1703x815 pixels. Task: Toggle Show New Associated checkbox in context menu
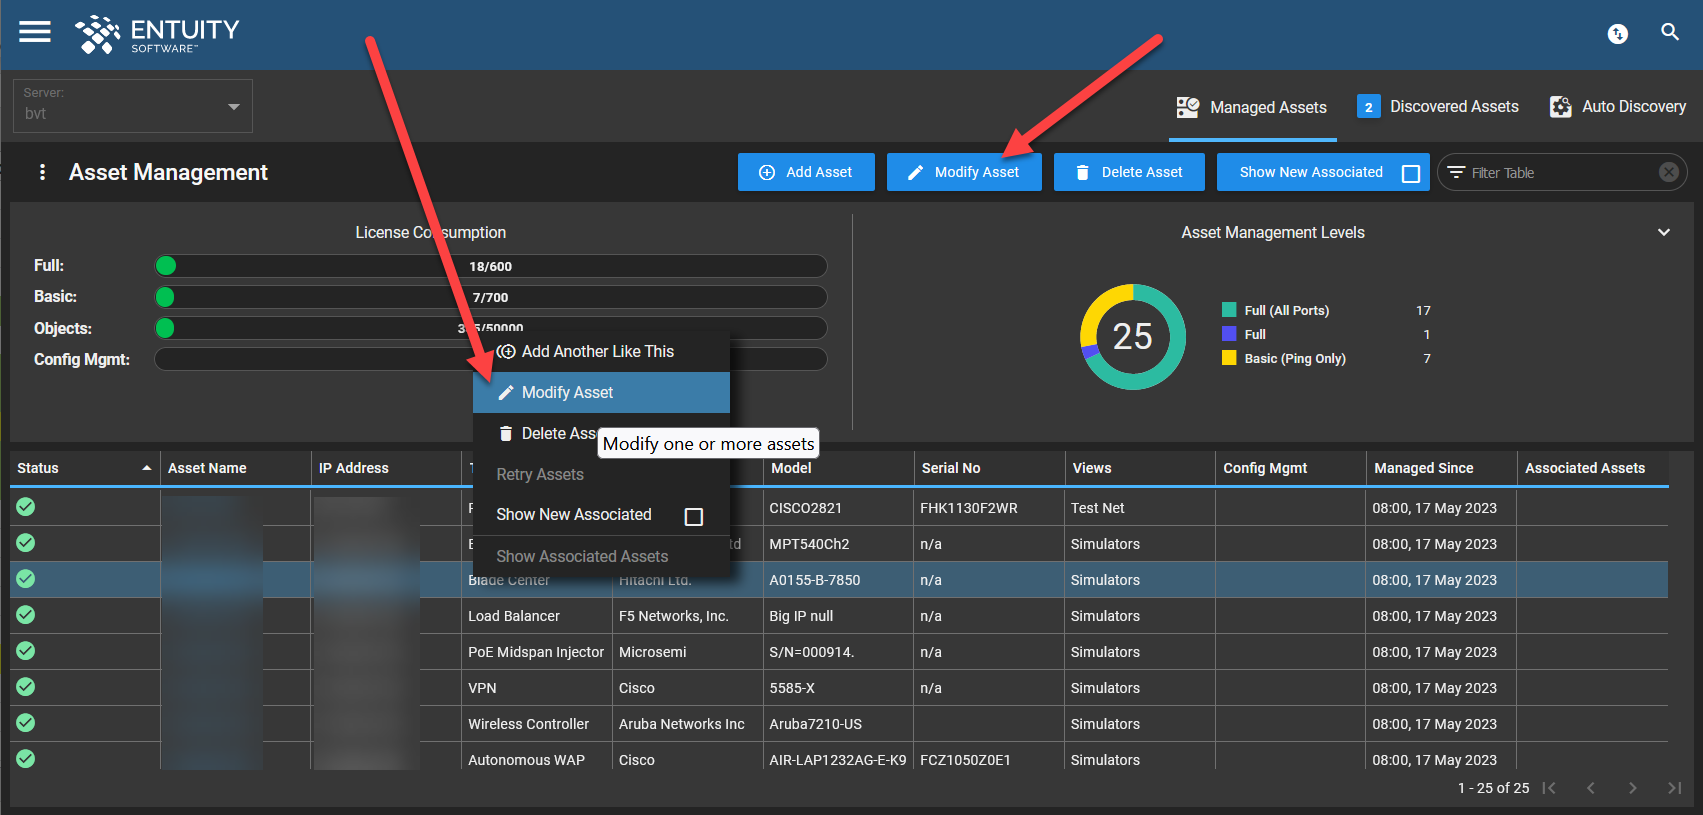(694, 516)
